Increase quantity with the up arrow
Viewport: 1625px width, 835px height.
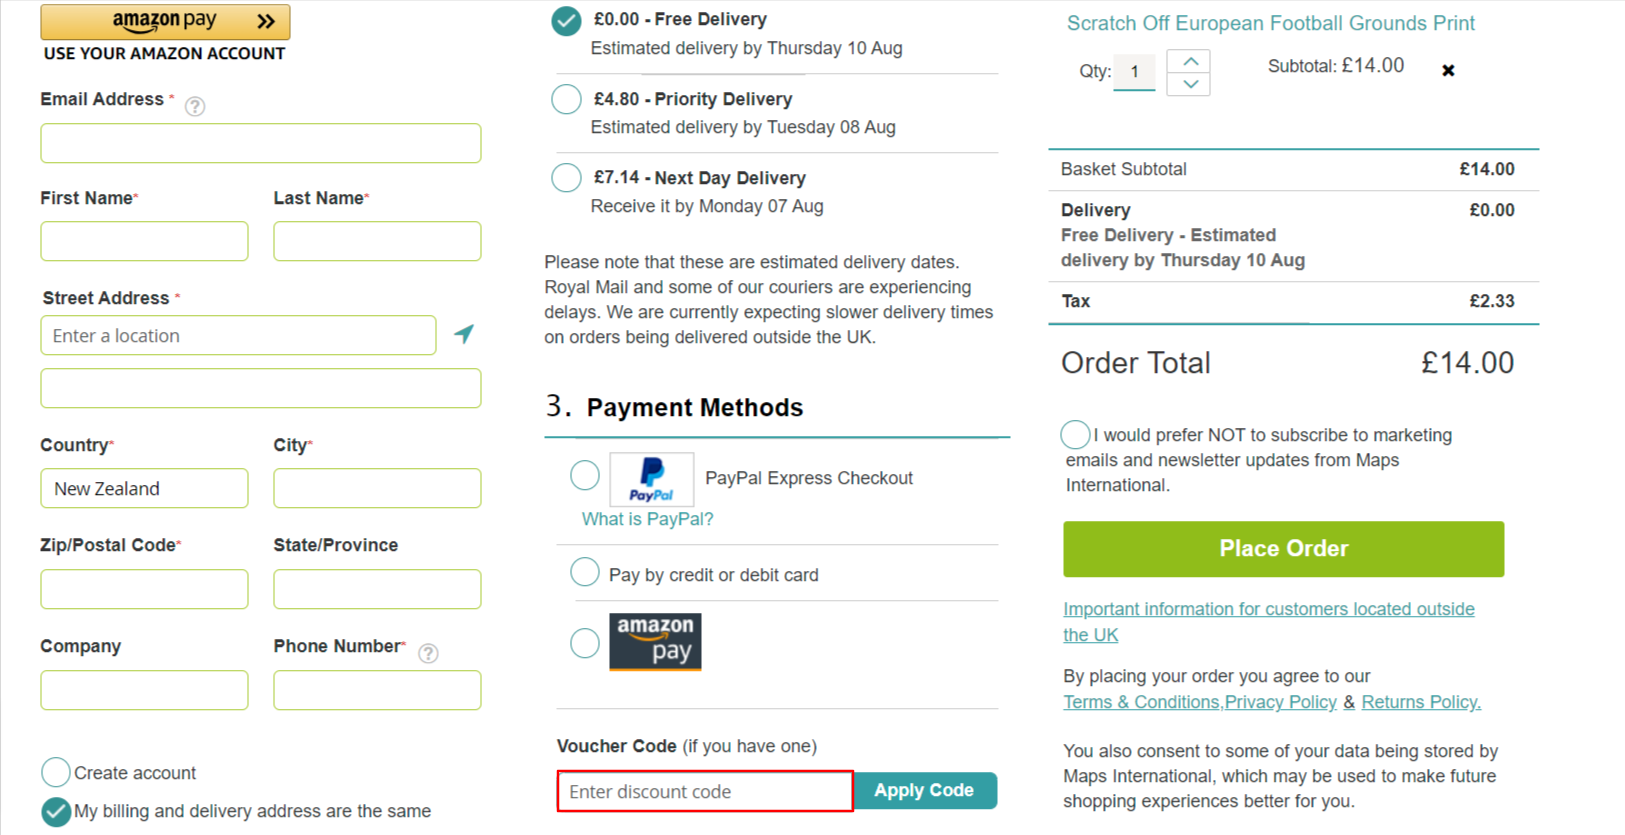pyautogui.click(x=1190, y=61)
